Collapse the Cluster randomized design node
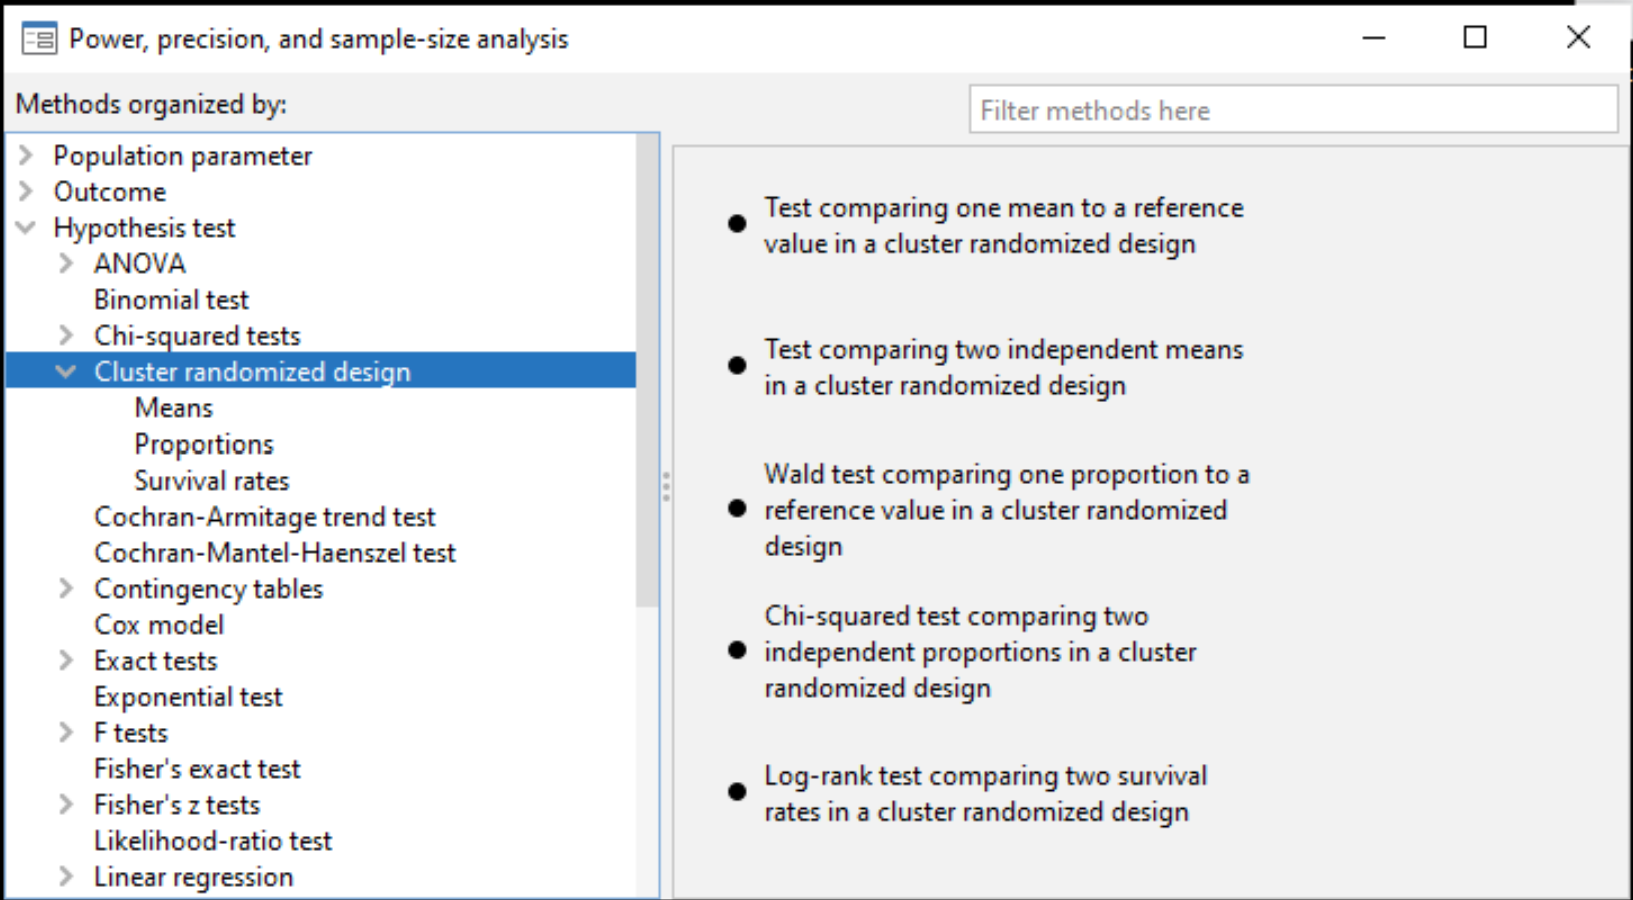The width and height of the screenshot is (1633, 900). 66,371
